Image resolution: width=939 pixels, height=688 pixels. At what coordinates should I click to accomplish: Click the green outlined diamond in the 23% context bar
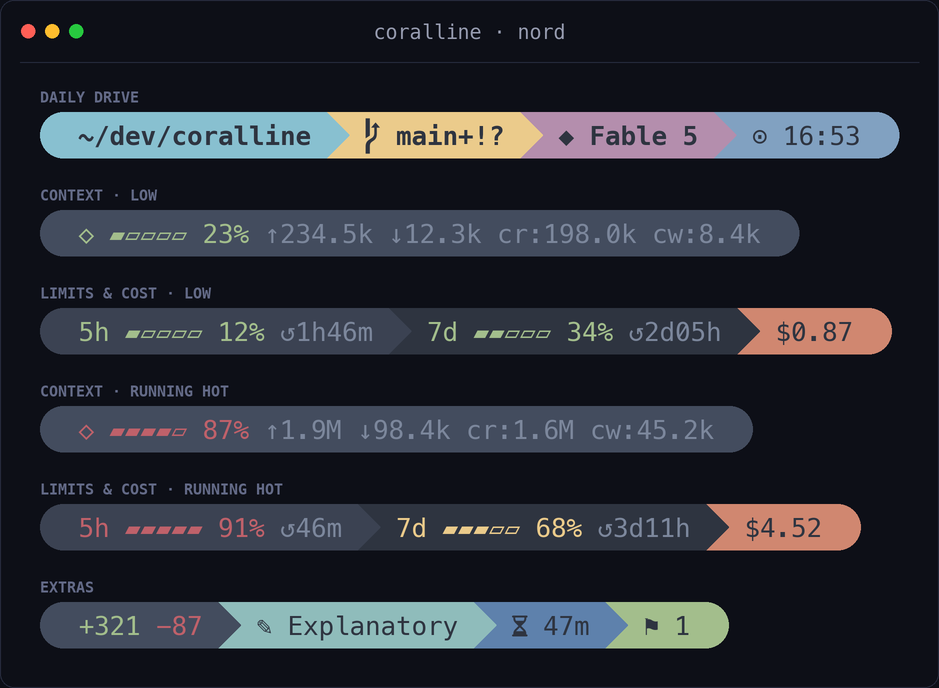(x=86, y=236)
